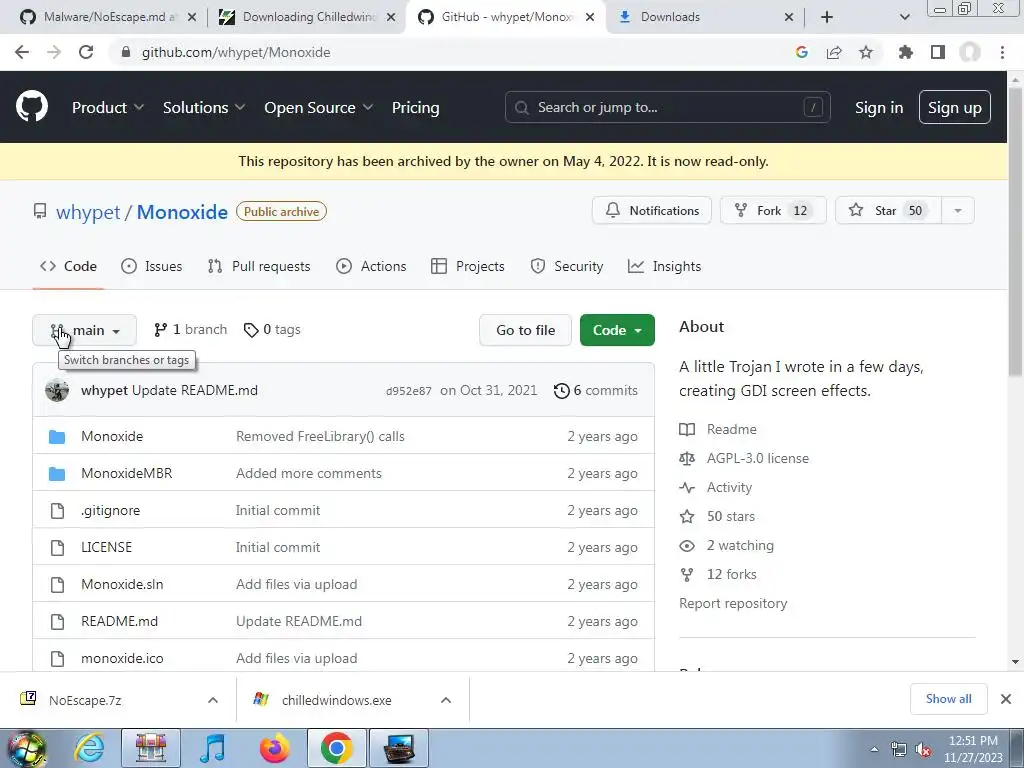Click the share page icon in address bar
Viewport: 1024px width, 768px height.
834,52
